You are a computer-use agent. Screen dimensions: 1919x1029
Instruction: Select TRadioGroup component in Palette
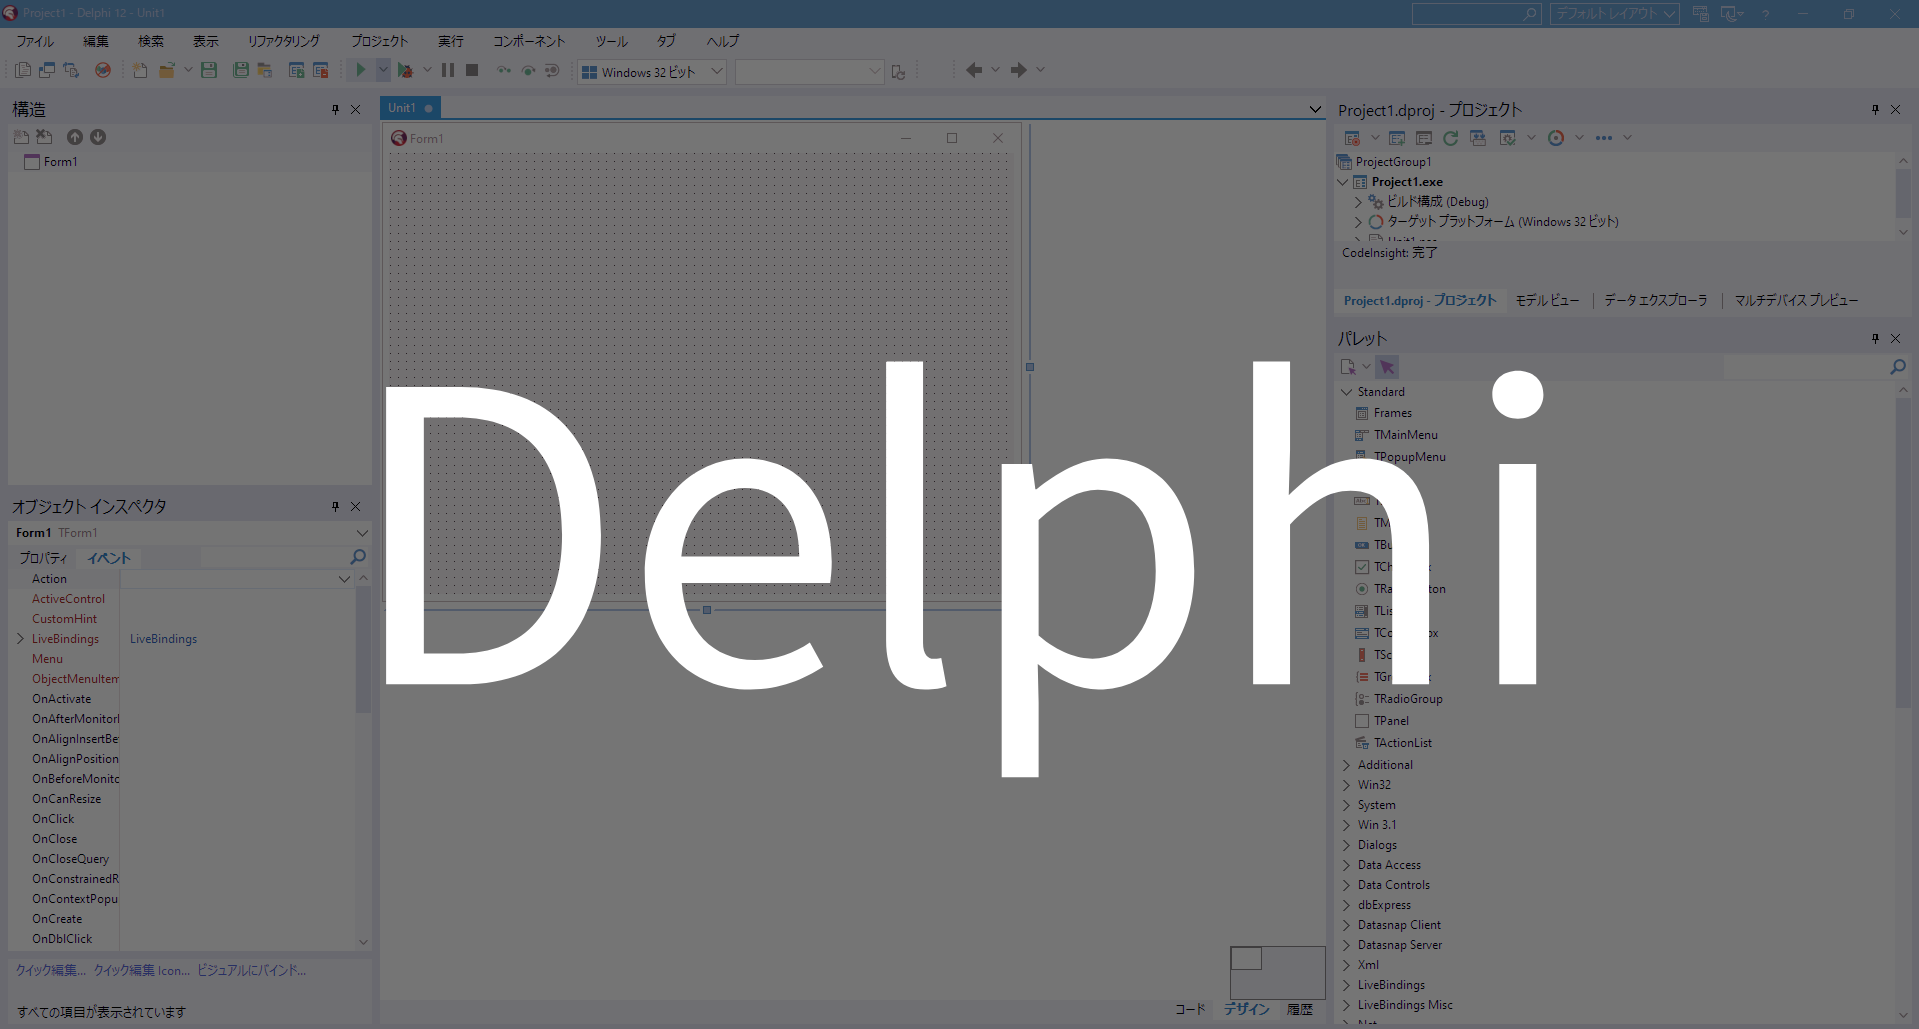pyautogui.click(x=1407, y=699)
